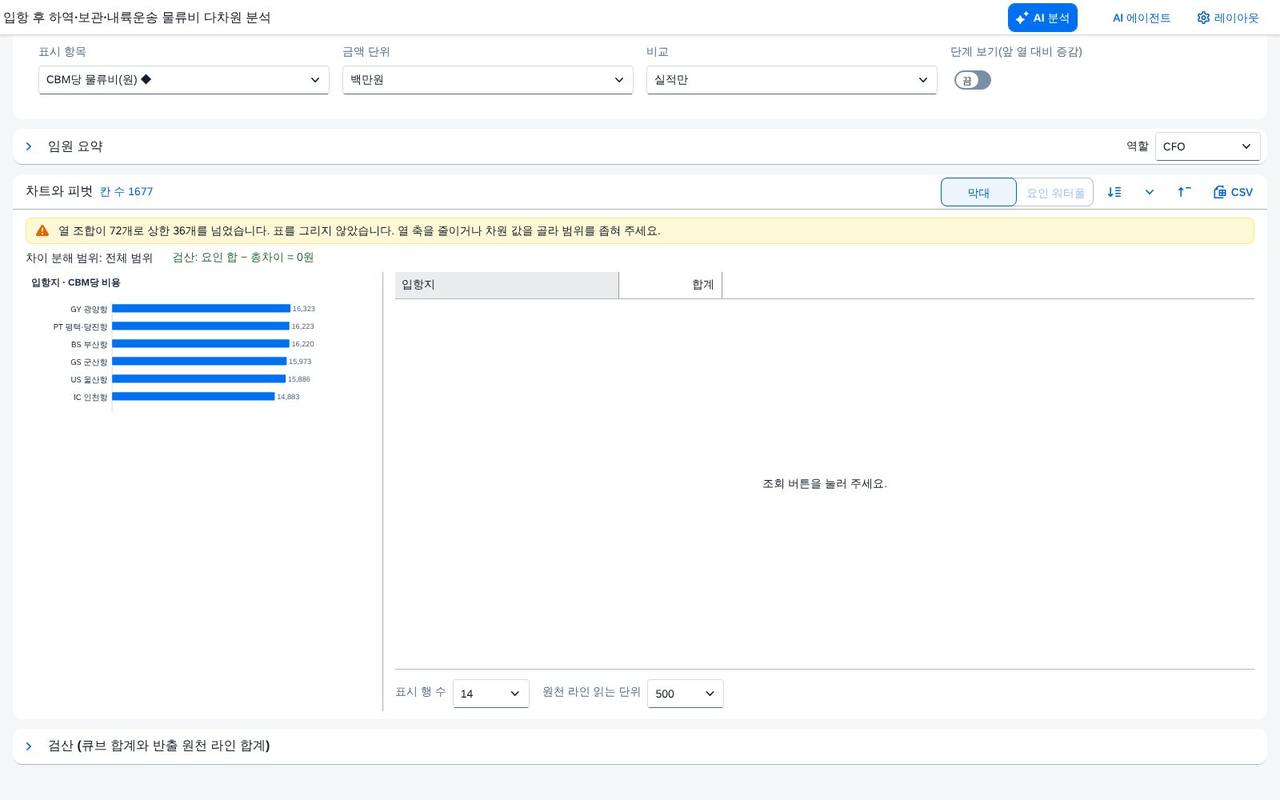
Task: Click the 16,323 bar value label
Action: click(304, 309)
